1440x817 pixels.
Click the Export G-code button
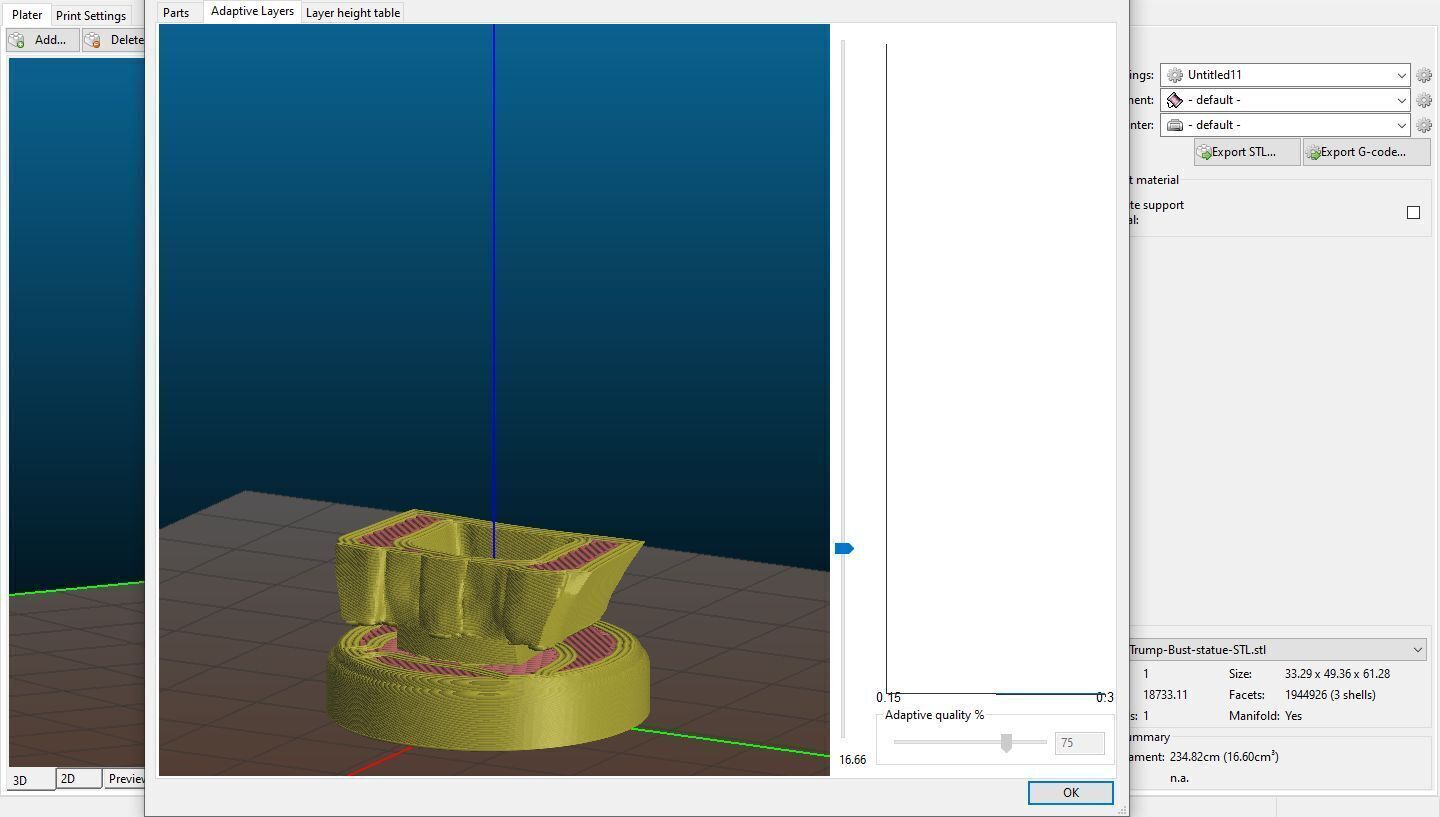point(1366,152)
